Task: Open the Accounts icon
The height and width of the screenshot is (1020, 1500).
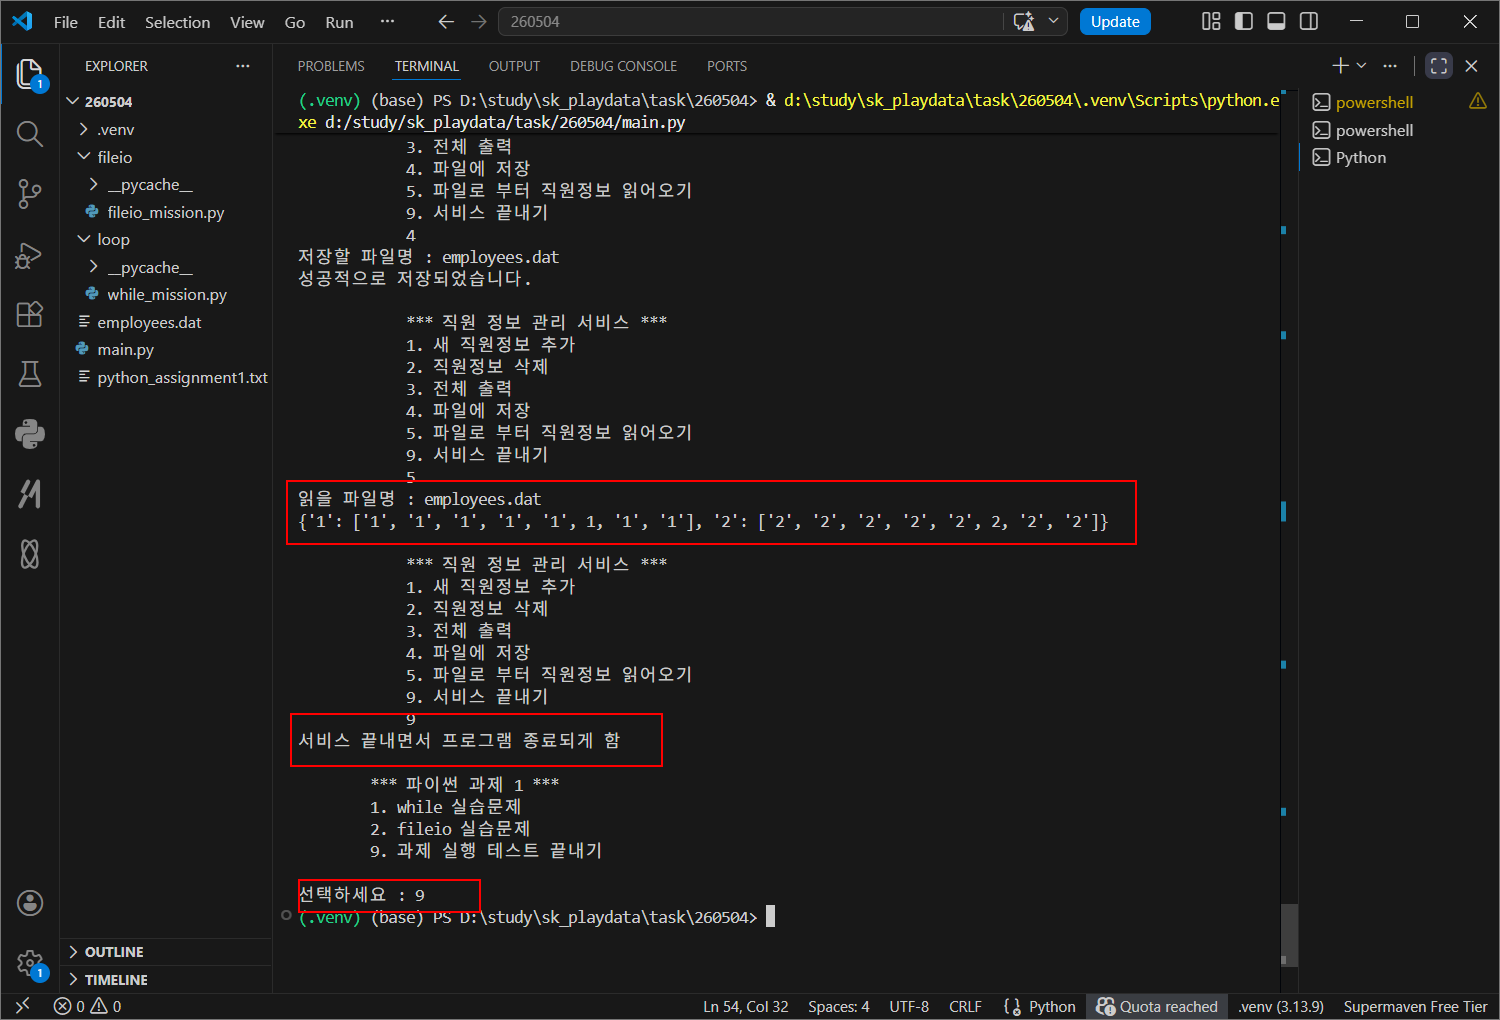Action: 30,903
